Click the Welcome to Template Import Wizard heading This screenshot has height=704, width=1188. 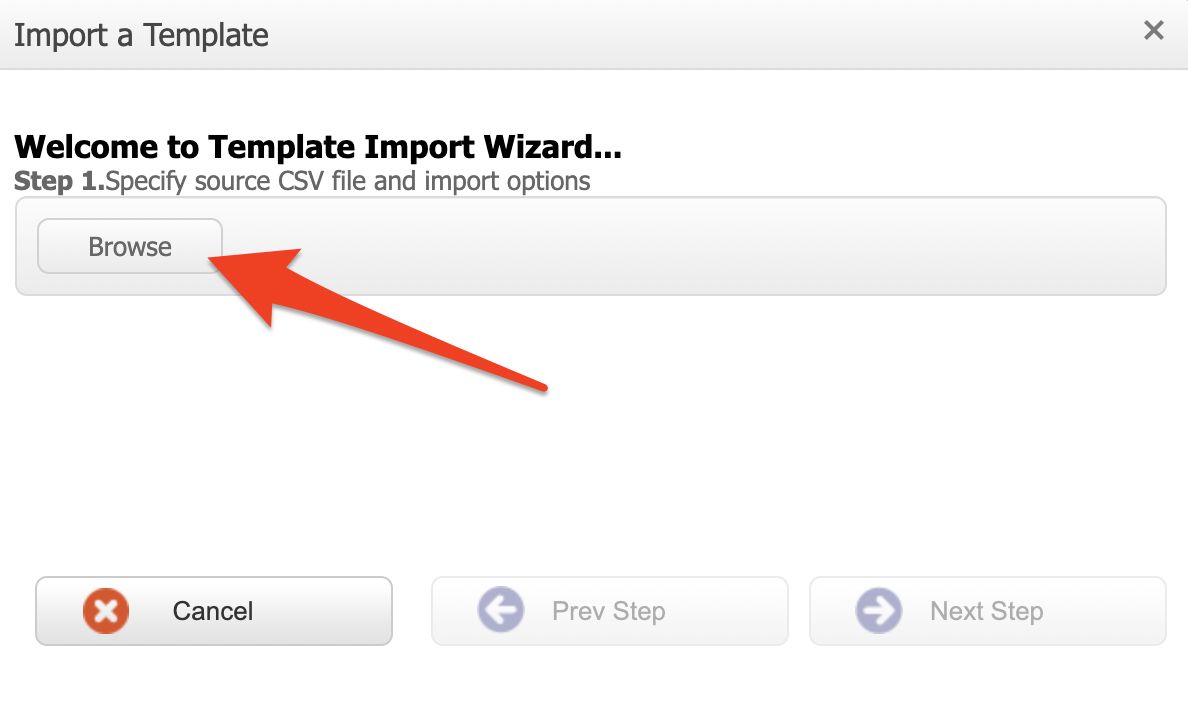(317, 146)
